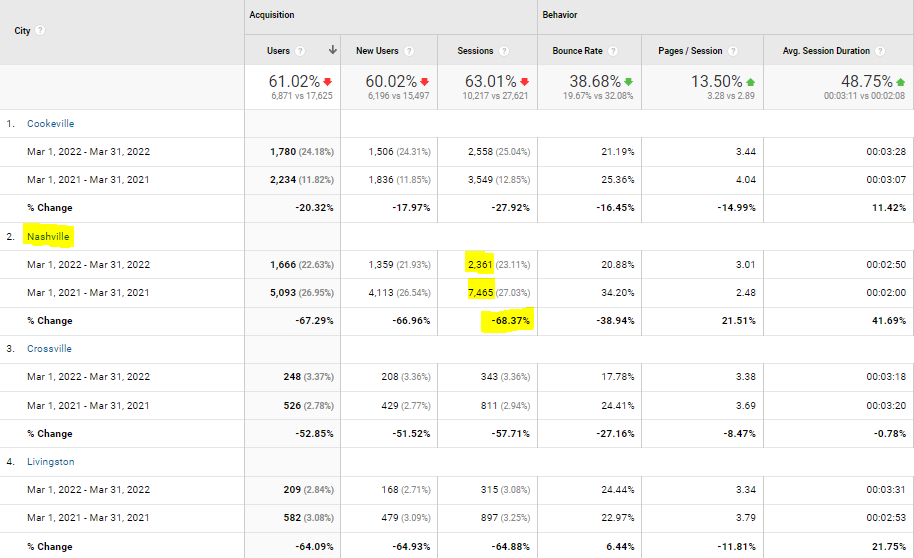Click Crossville new users value 429
The image size is (914, 558).
click(390, 406)
